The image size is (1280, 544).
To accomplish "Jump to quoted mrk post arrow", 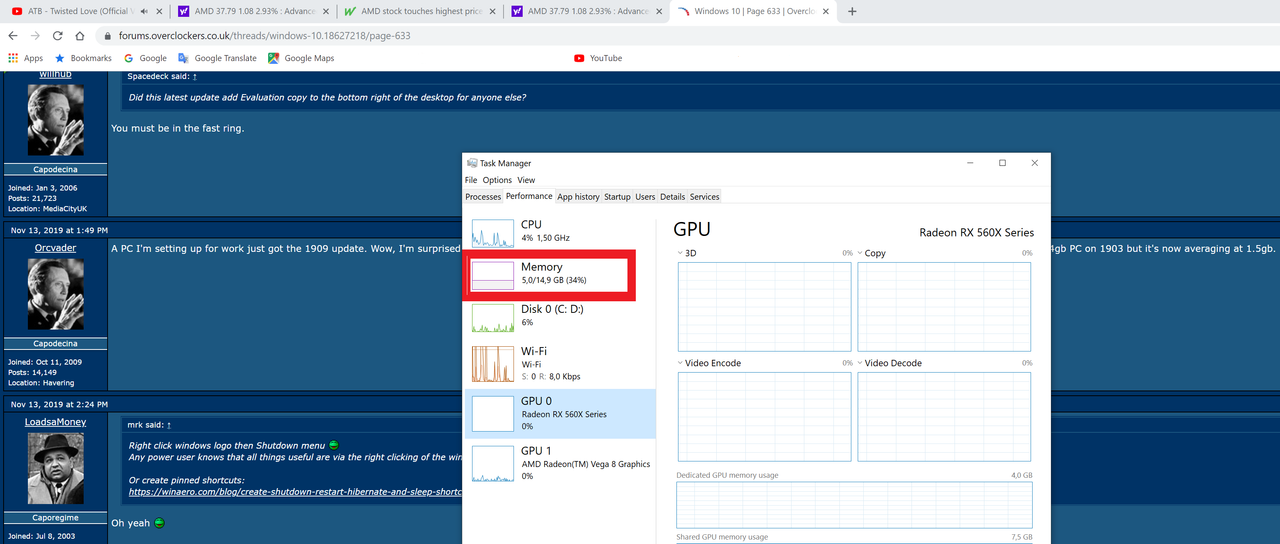I will [169, 425].
